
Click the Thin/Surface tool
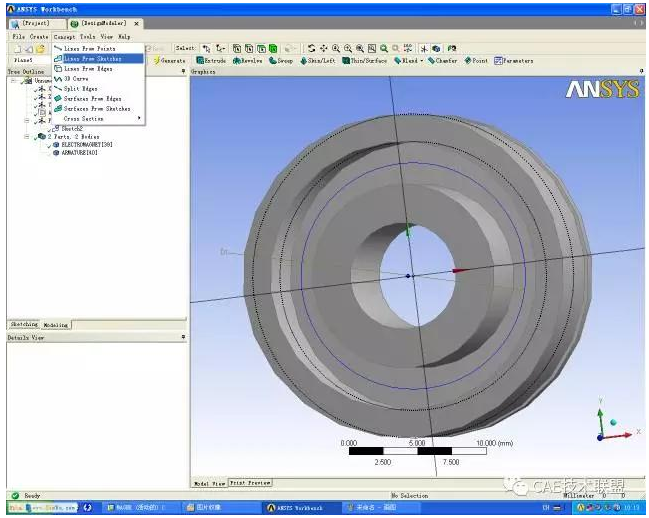(x=365, y=61)
